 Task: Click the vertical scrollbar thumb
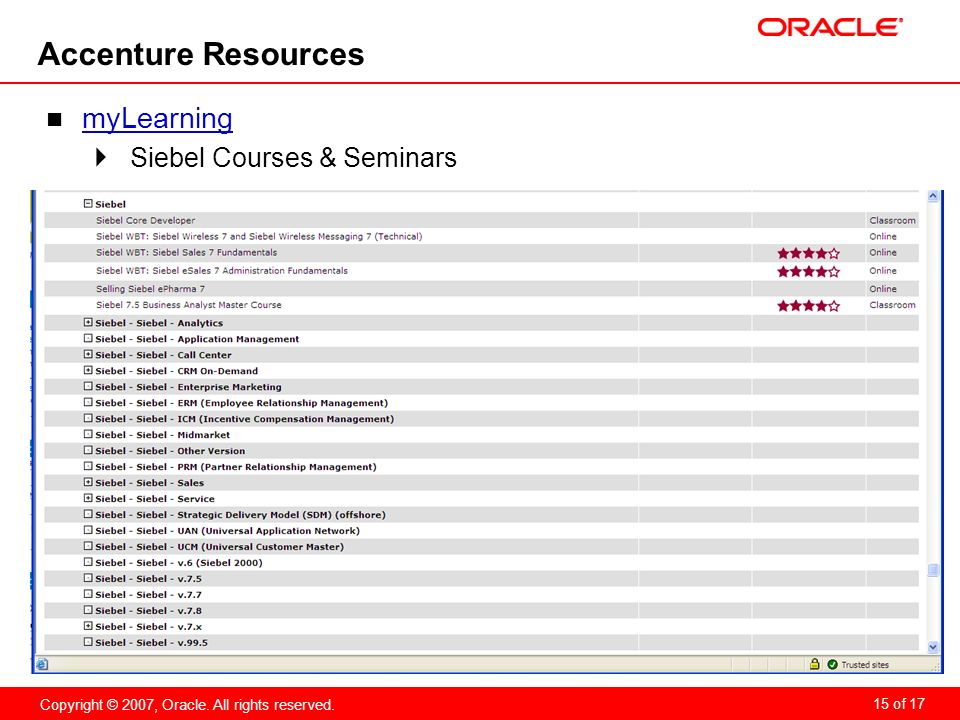pyautogui.click(x=933, y=570)
